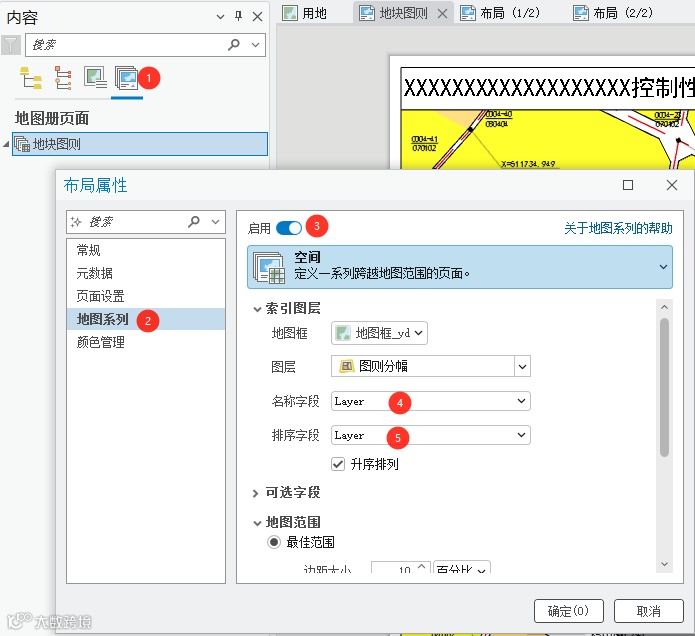Close the 布局属性 dialog

click(672, 185)
